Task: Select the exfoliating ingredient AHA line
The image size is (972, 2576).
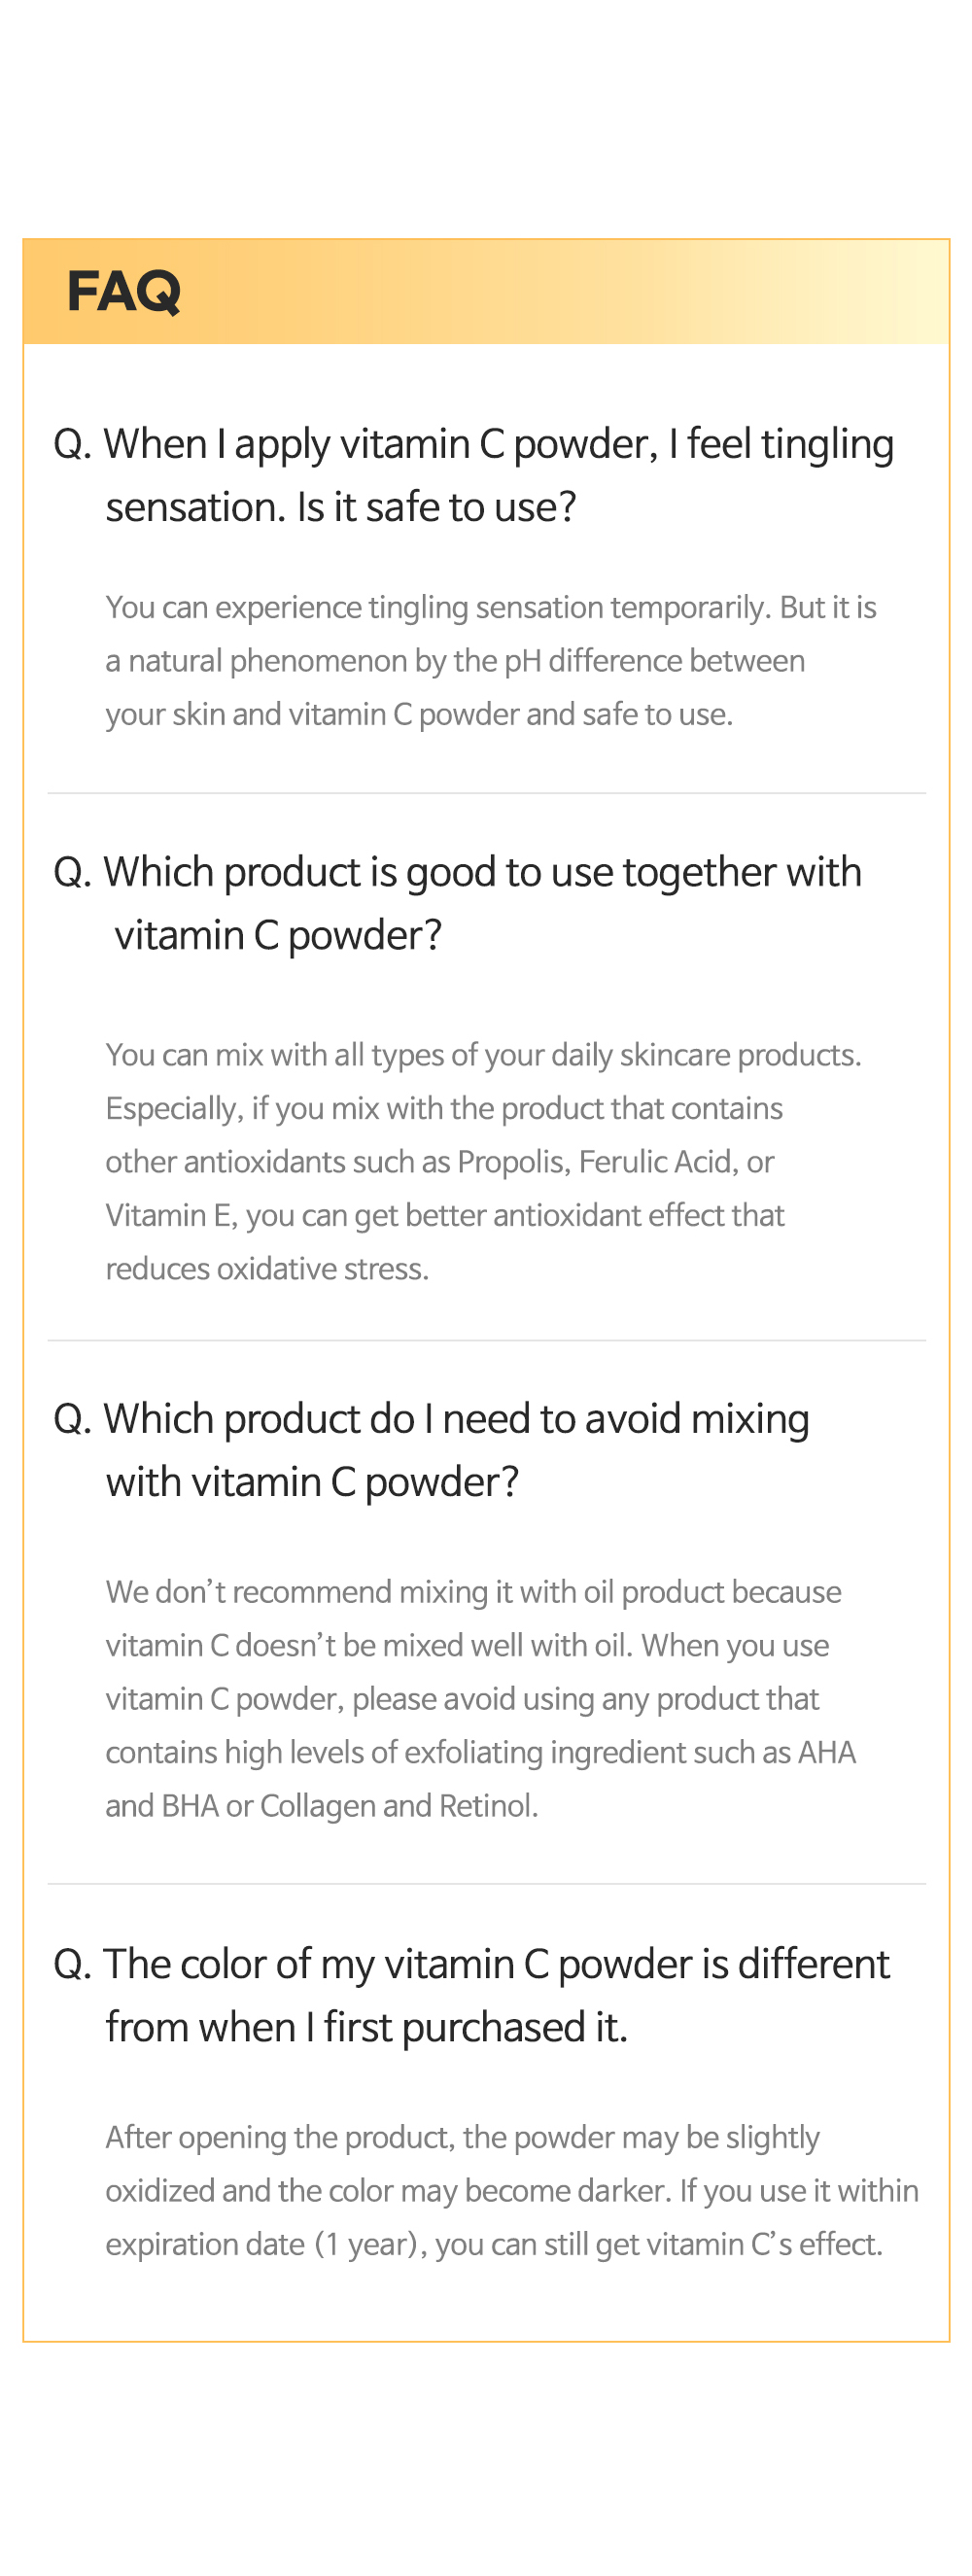Action: (481, 1752)
